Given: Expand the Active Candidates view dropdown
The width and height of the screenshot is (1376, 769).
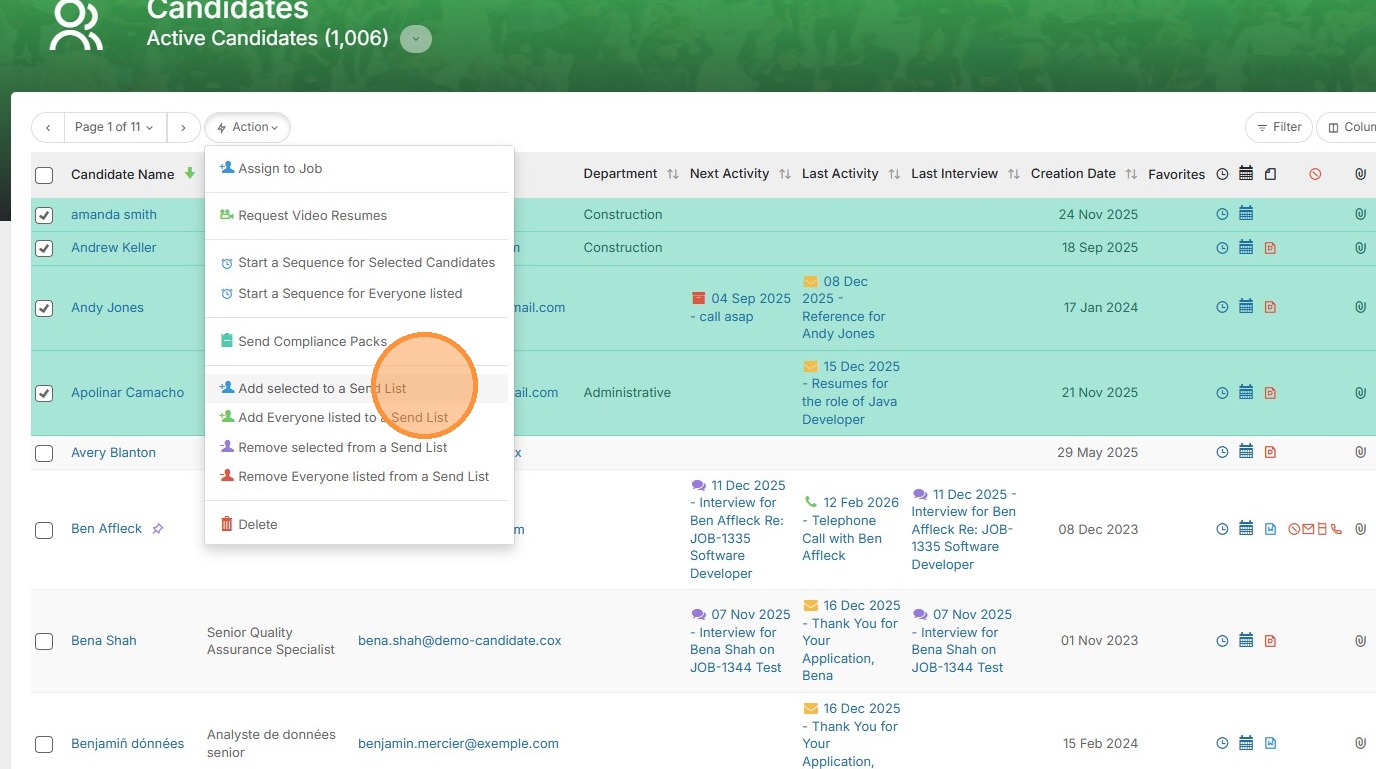Looking at the screenshot, I should point(416,39).
